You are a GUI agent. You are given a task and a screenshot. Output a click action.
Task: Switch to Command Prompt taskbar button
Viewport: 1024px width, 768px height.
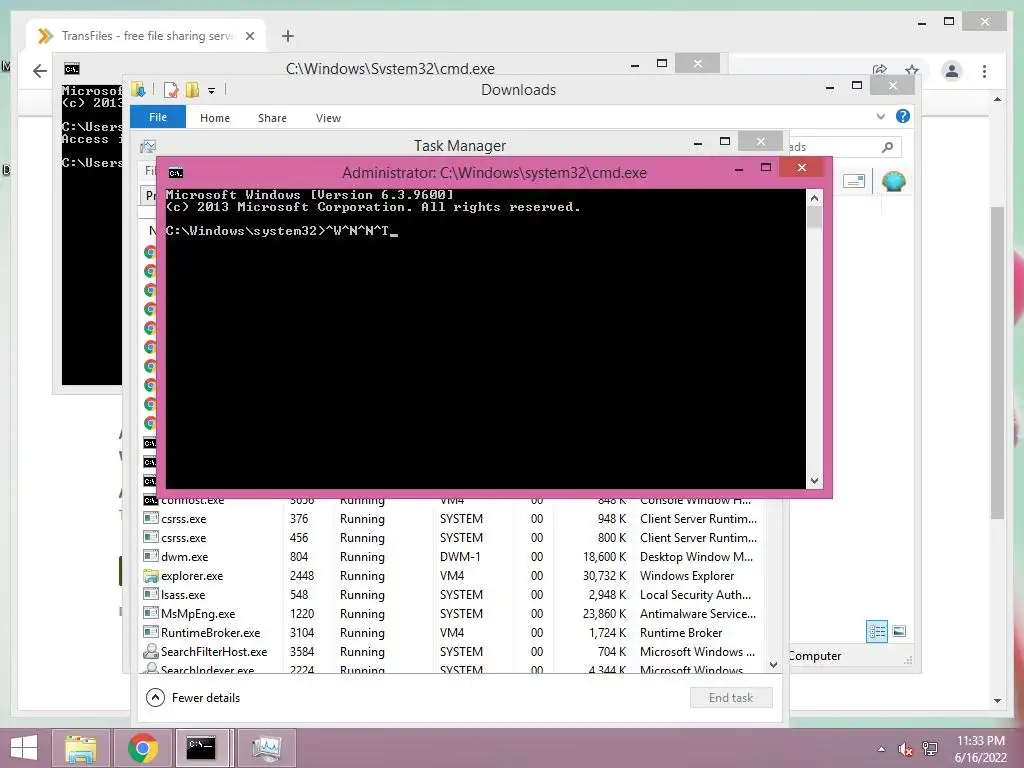coord(201,748)
